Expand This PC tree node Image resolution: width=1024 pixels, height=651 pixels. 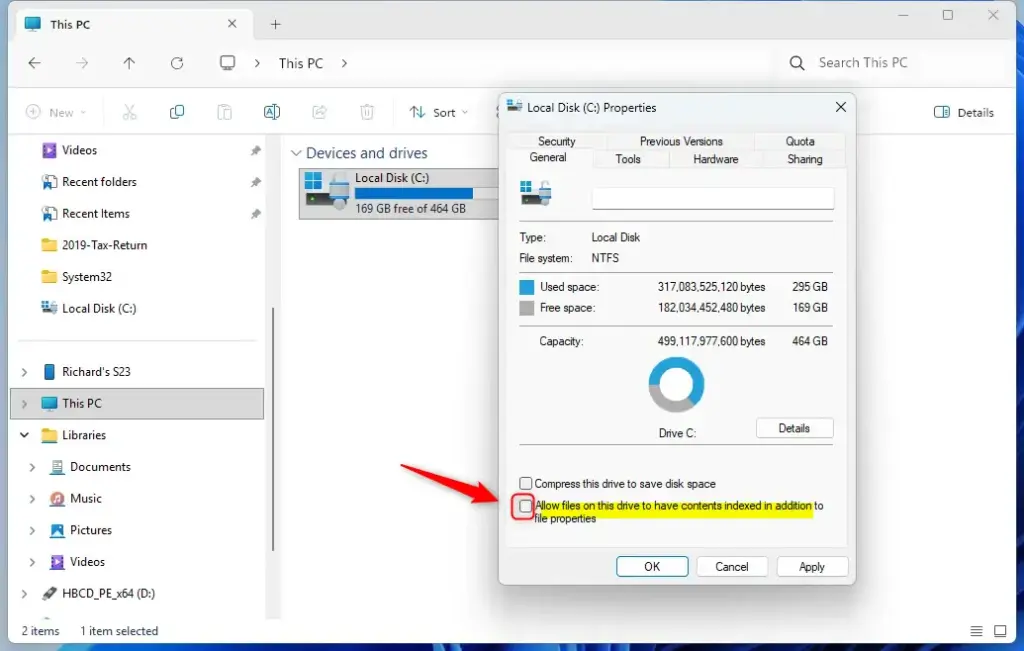[24, 404]
